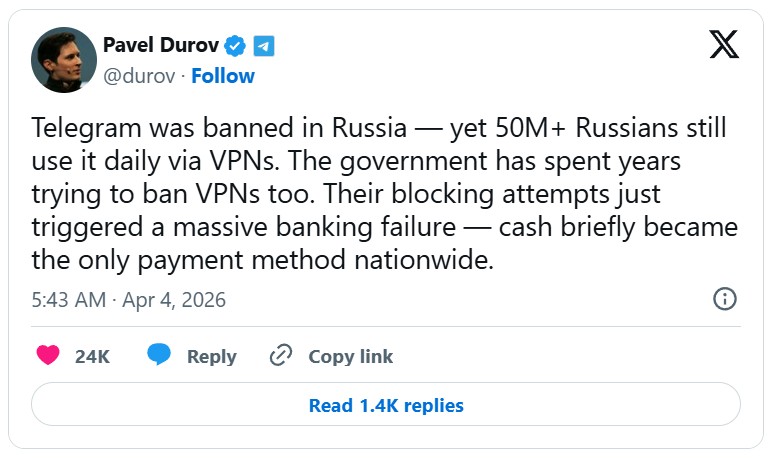Click the info circle icon

pyautogui.click(x=725, y=299)
